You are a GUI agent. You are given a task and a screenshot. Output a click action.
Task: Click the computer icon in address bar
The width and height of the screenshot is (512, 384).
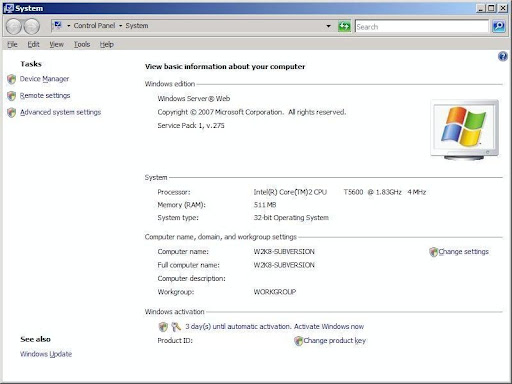coord(58,25)
